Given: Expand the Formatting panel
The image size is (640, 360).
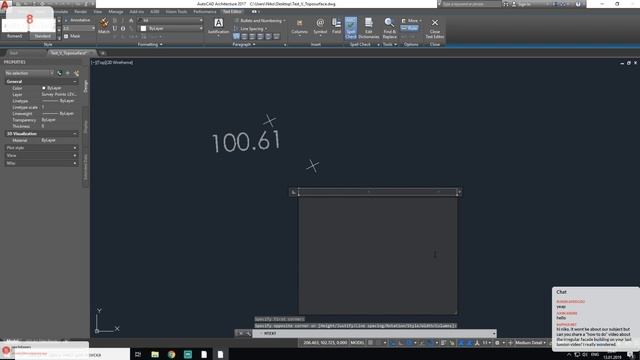Looking at the screenshot, I should click(150, 44).
